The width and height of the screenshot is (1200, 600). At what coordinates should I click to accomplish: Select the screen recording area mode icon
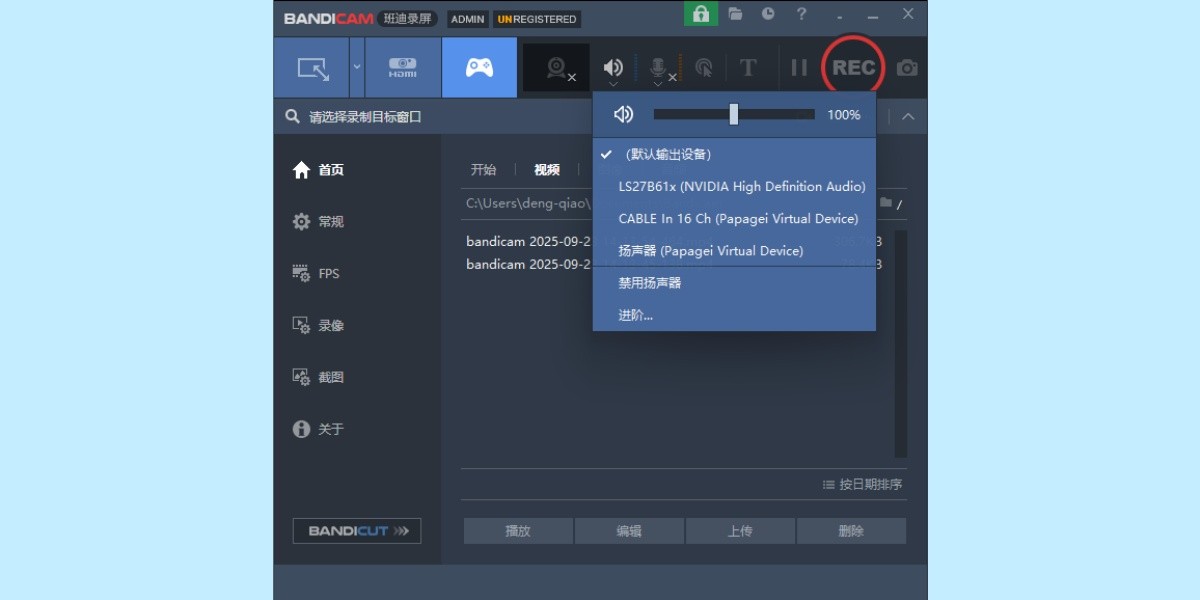coord(311,67)
